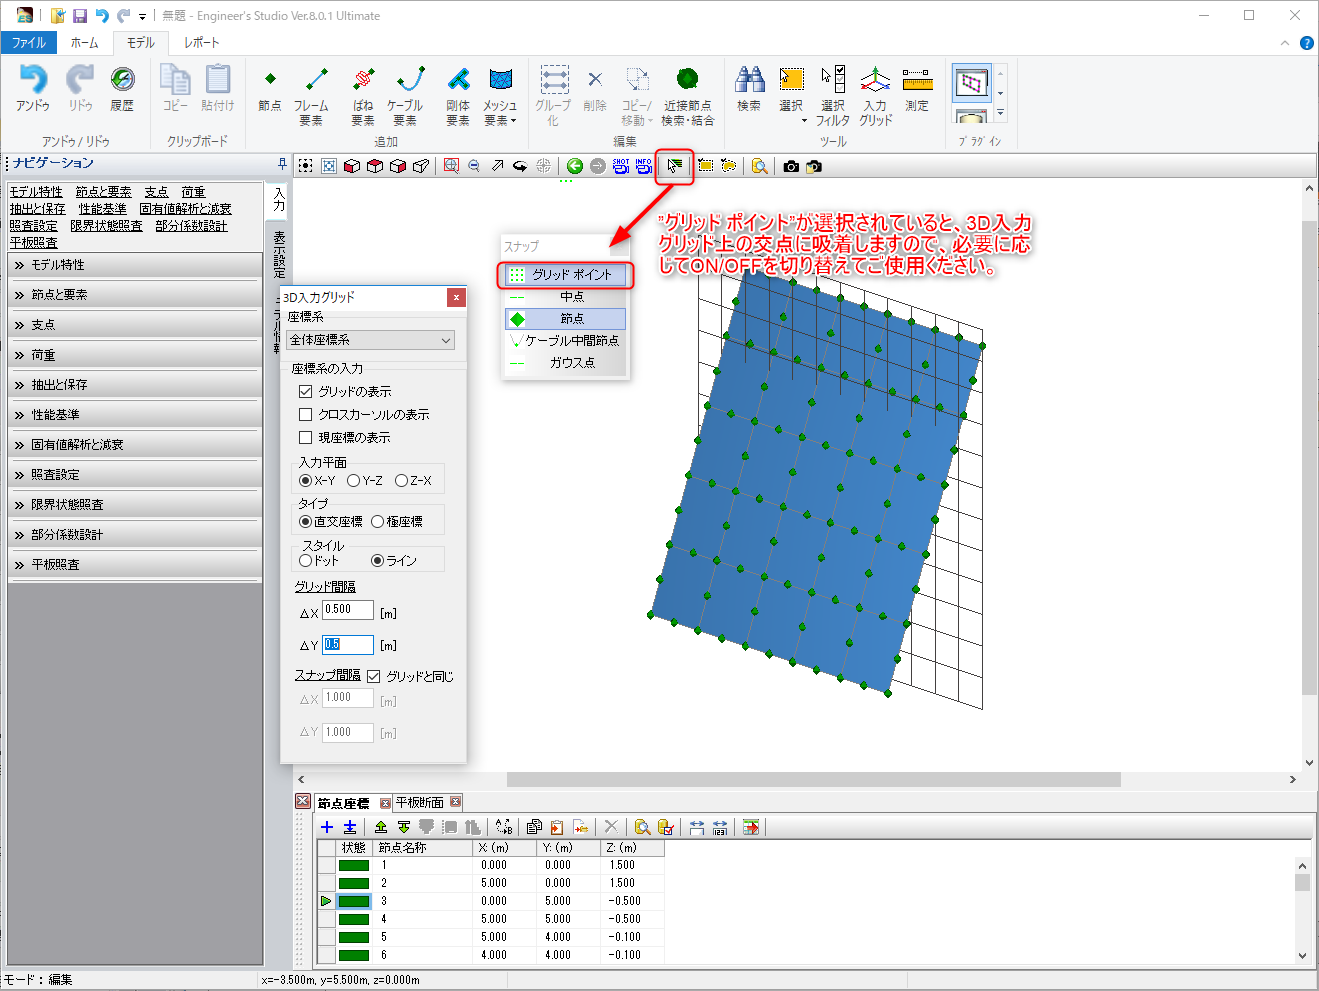Click the 節点 (node) add icon in ribbon
The width and height of the screenshot is (1319, 991).
pos(270,89)
